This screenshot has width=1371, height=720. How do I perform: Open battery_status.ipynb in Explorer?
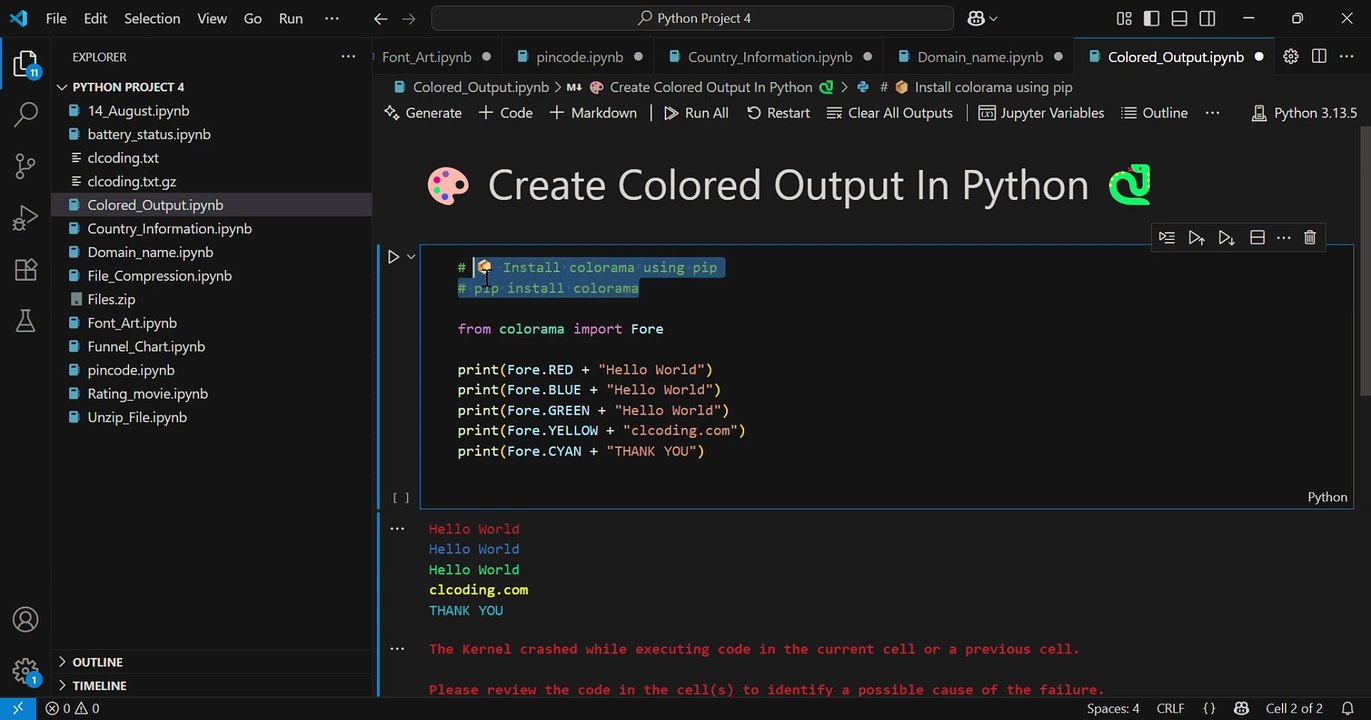point(211,134)
